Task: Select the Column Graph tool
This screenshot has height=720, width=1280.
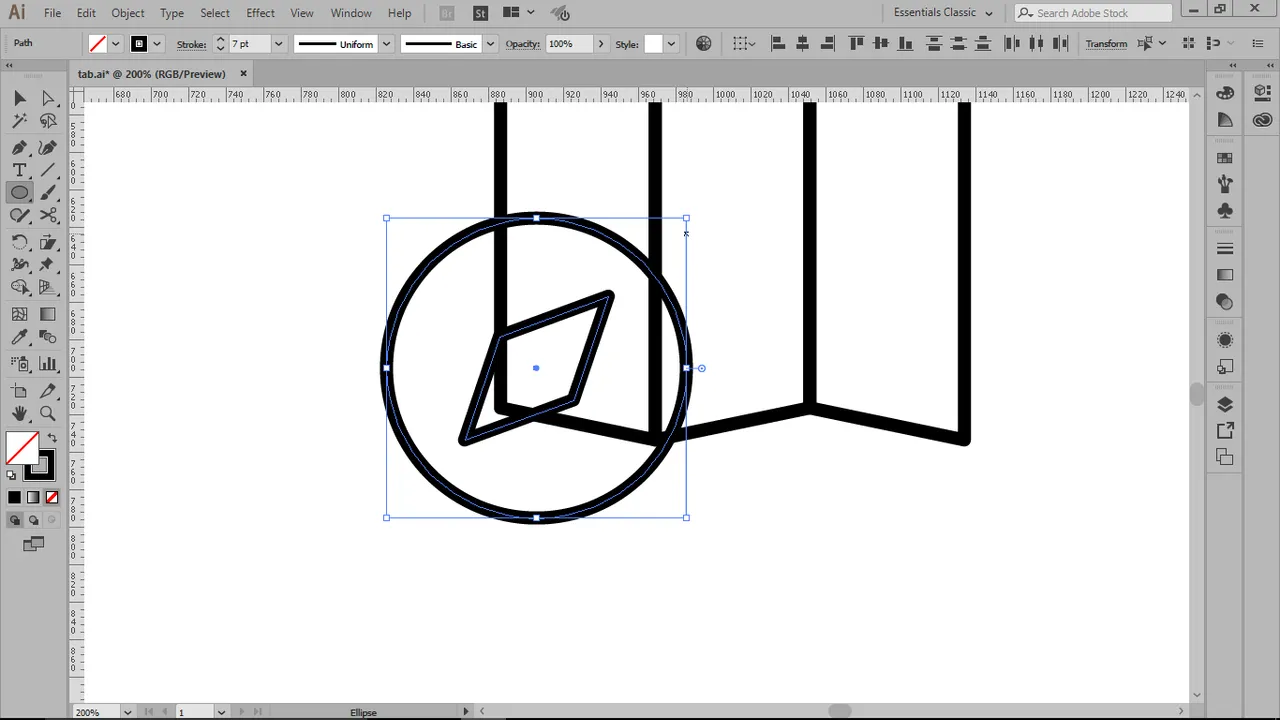Action: tap(48, 363)
